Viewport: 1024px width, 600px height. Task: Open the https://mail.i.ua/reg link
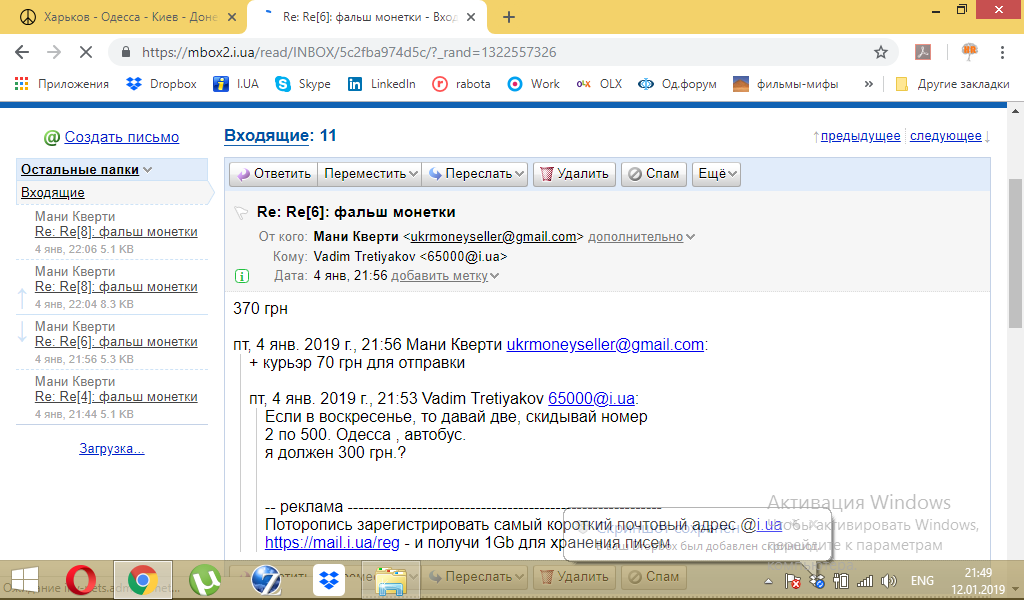click(332, 543)
